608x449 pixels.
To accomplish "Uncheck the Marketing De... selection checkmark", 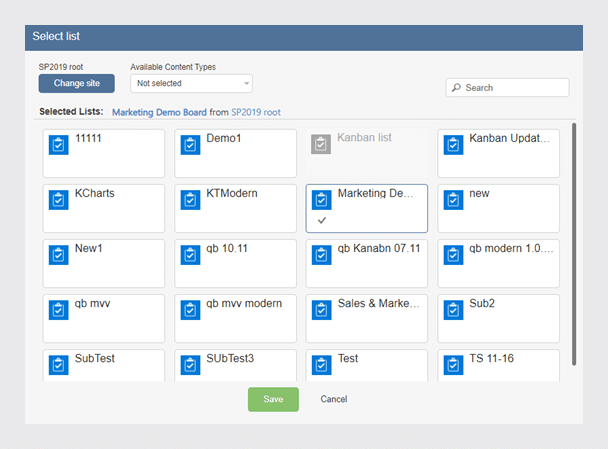I will [322, 220].
